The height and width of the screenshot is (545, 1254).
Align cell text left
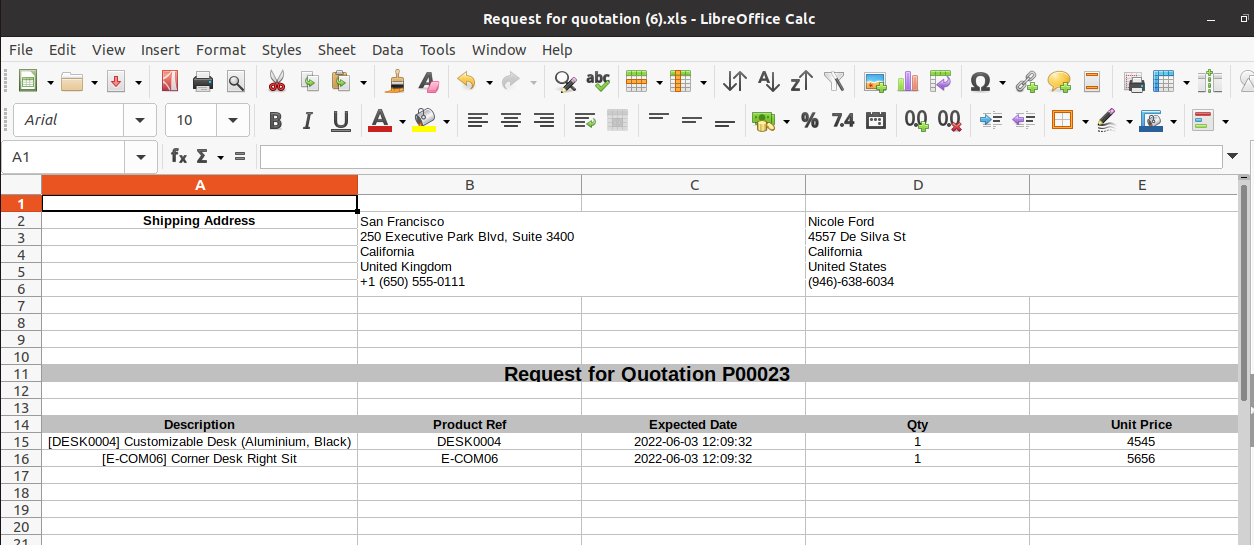tap(478, 121)
